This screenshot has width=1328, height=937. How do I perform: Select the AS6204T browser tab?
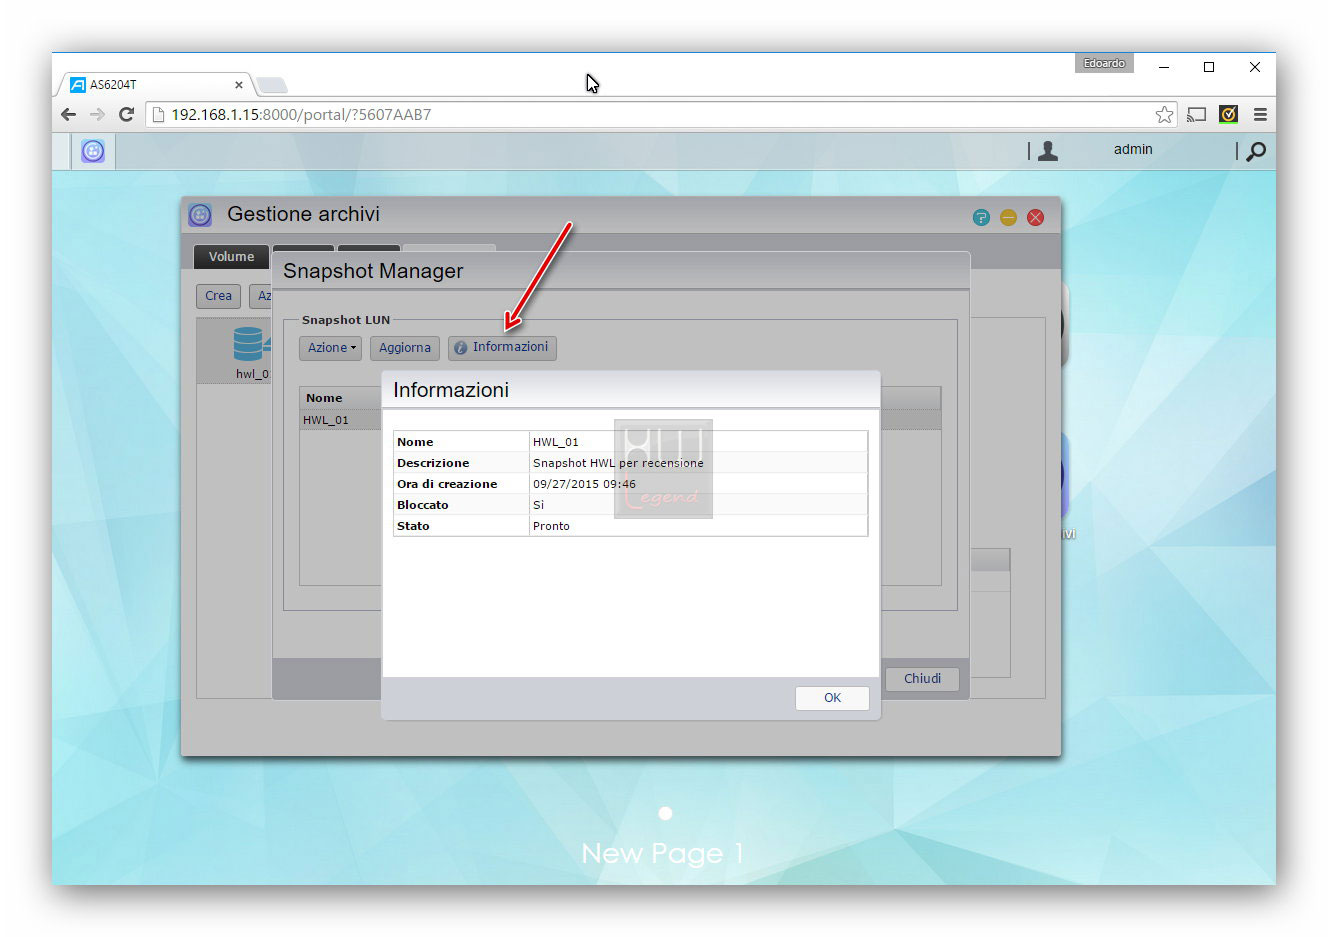click(155, 85)
